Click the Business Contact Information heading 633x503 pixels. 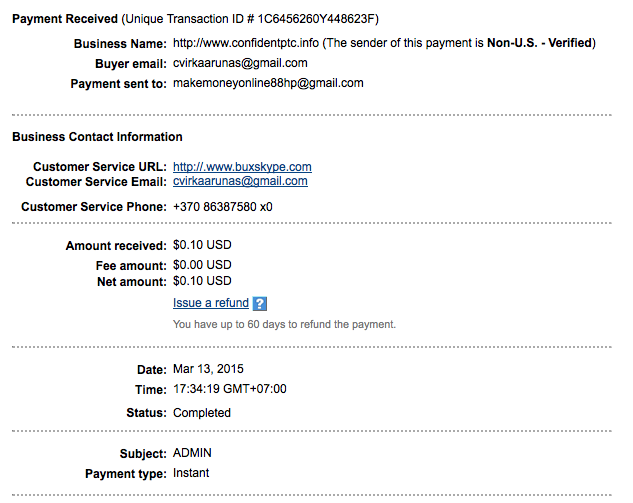[97, 137]
